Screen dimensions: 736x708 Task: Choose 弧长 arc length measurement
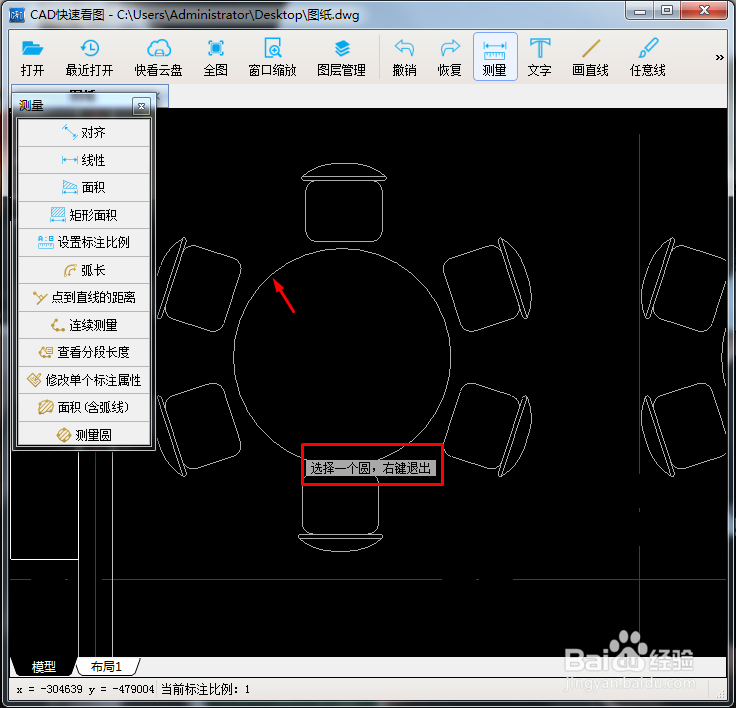click(x=84, y=270)
